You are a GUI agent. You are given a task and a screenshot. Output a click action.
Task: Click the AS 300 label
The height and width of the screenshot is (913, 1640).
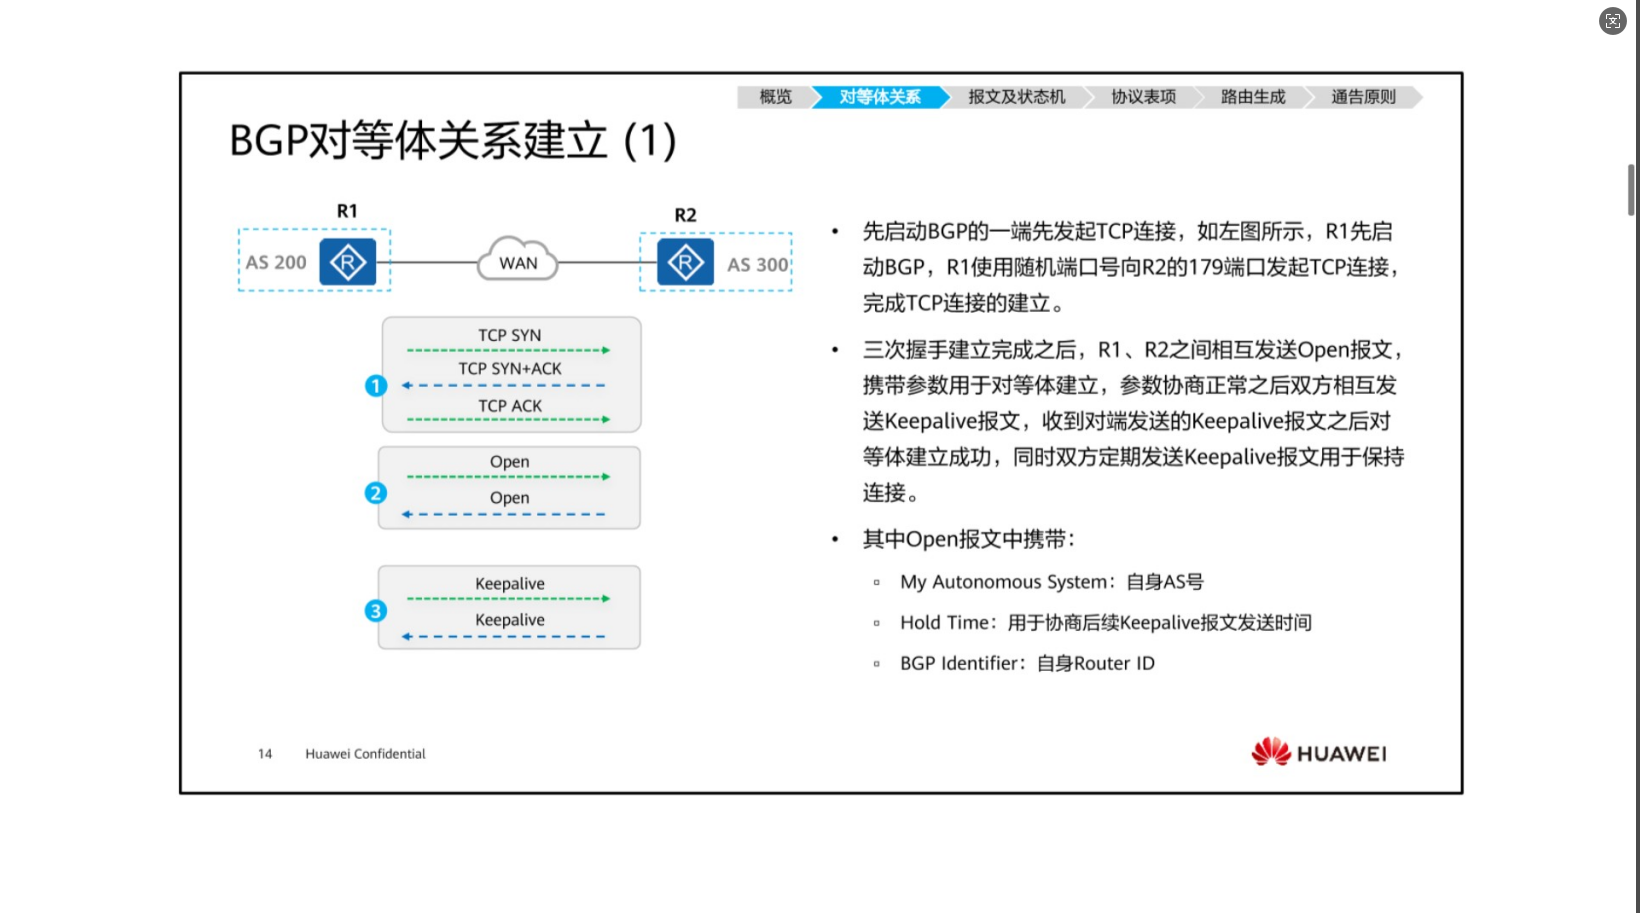tap(757, 265)
